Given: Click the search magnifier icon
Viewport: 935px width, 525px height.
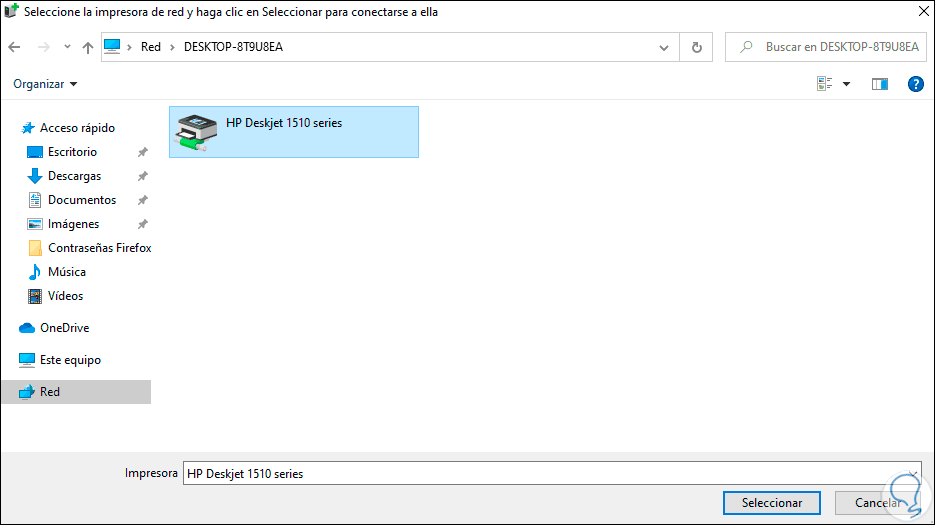Looking at the screenshot, I should [746, 47].
